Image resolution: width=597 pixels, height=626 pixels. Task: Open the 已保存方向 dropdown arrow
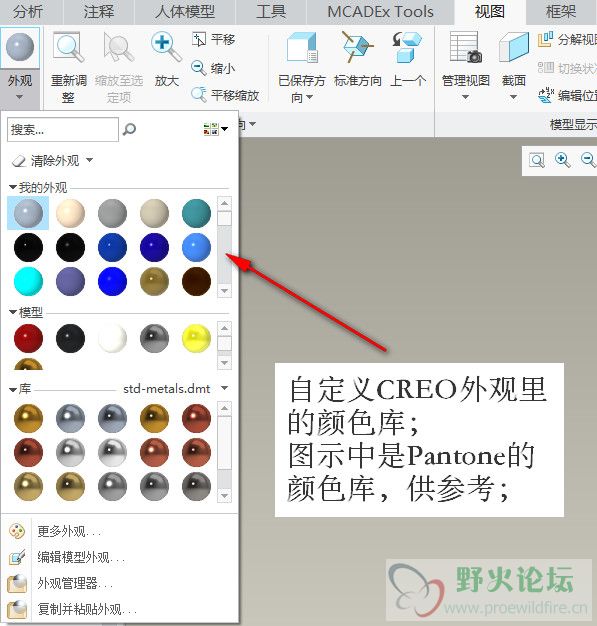point(309,97)
